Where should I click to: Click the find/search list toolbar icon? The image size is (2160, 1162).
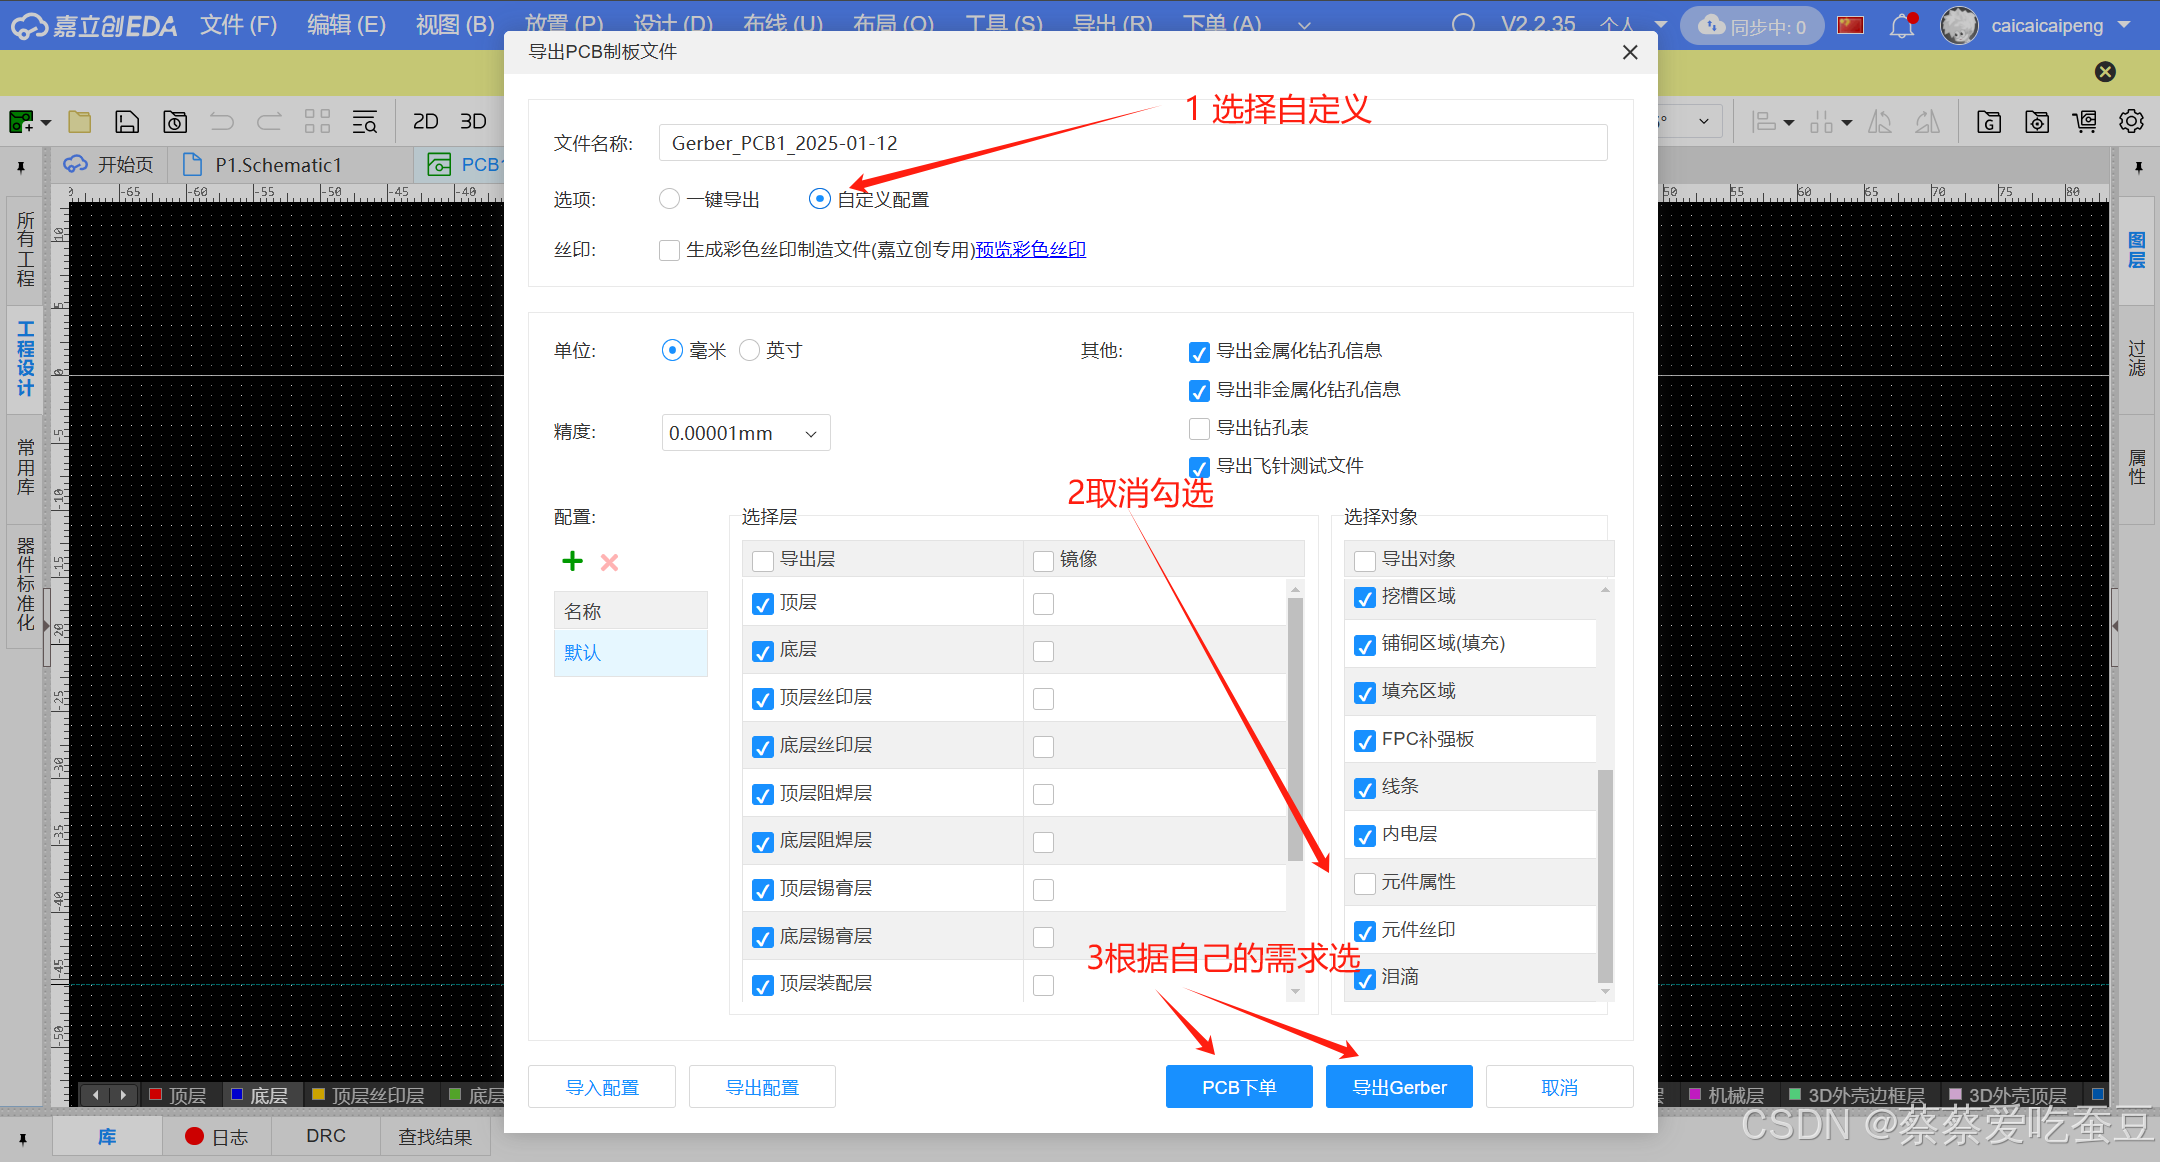coord(365,122)
